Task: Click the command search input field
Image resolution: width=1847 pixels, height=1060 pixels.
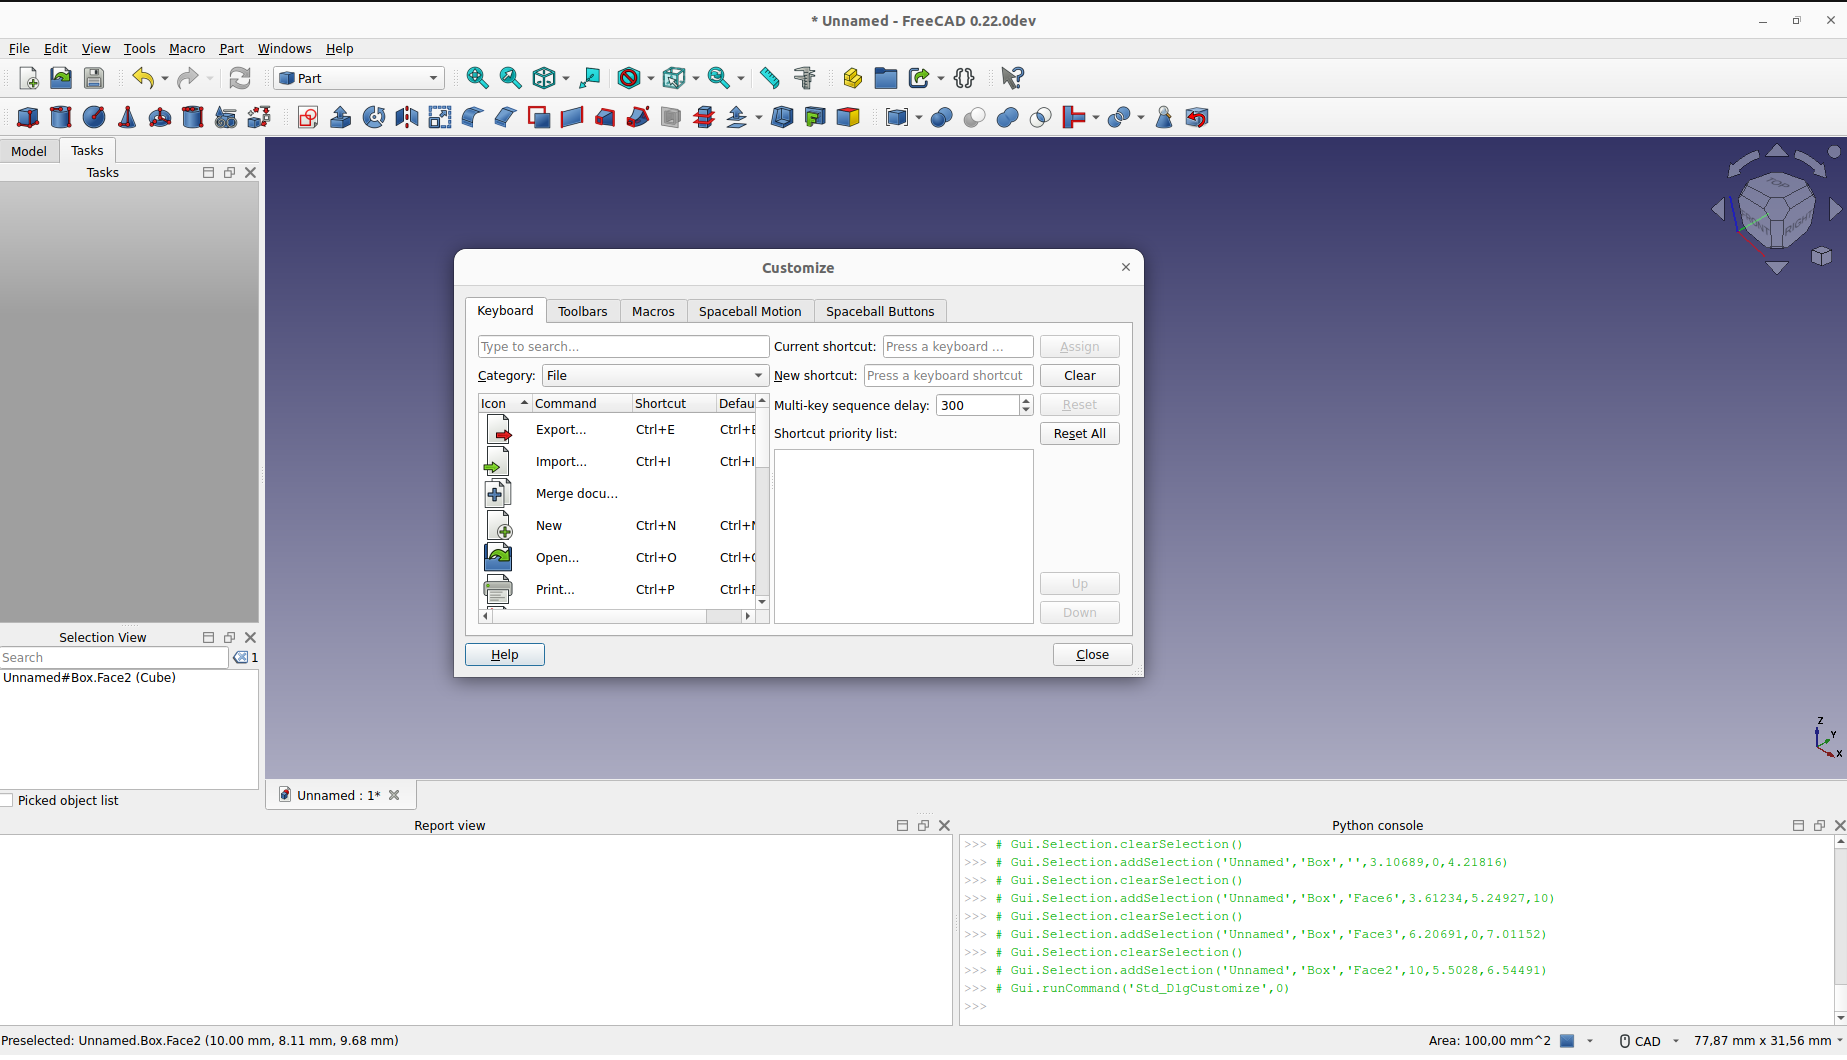Action: 622,347
